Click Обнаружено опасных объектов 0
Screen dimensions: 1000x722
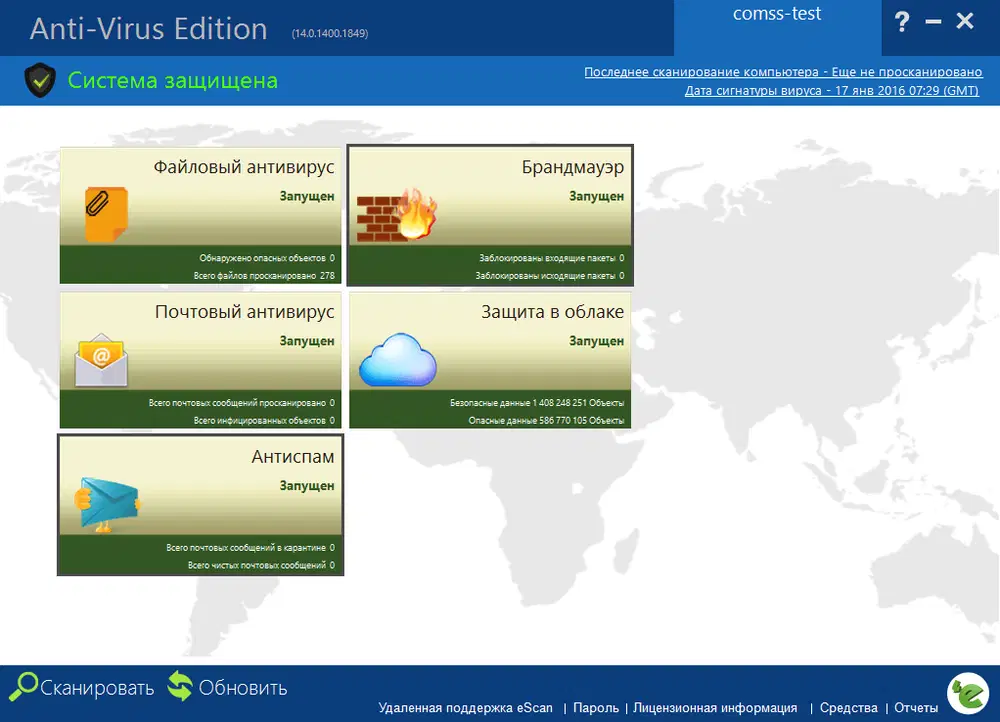tap(267, 258)
